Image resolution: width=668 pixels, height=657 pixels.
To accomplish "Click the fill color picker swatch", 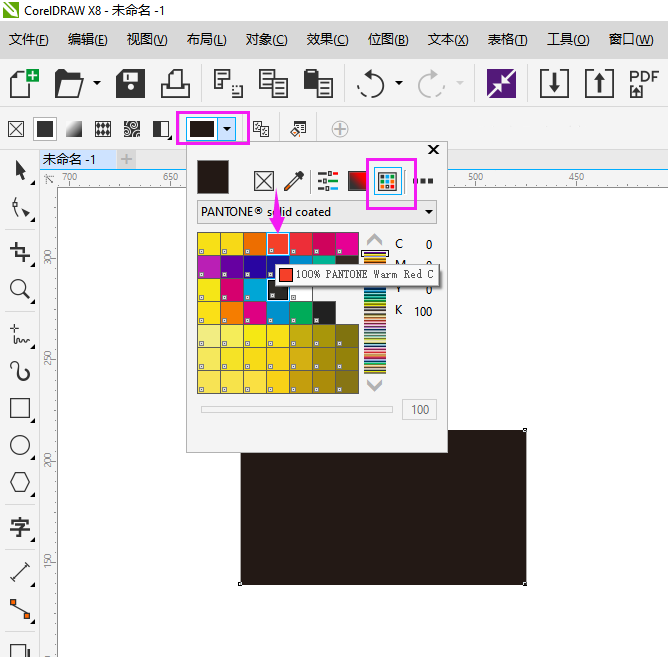I will (202, 129).
